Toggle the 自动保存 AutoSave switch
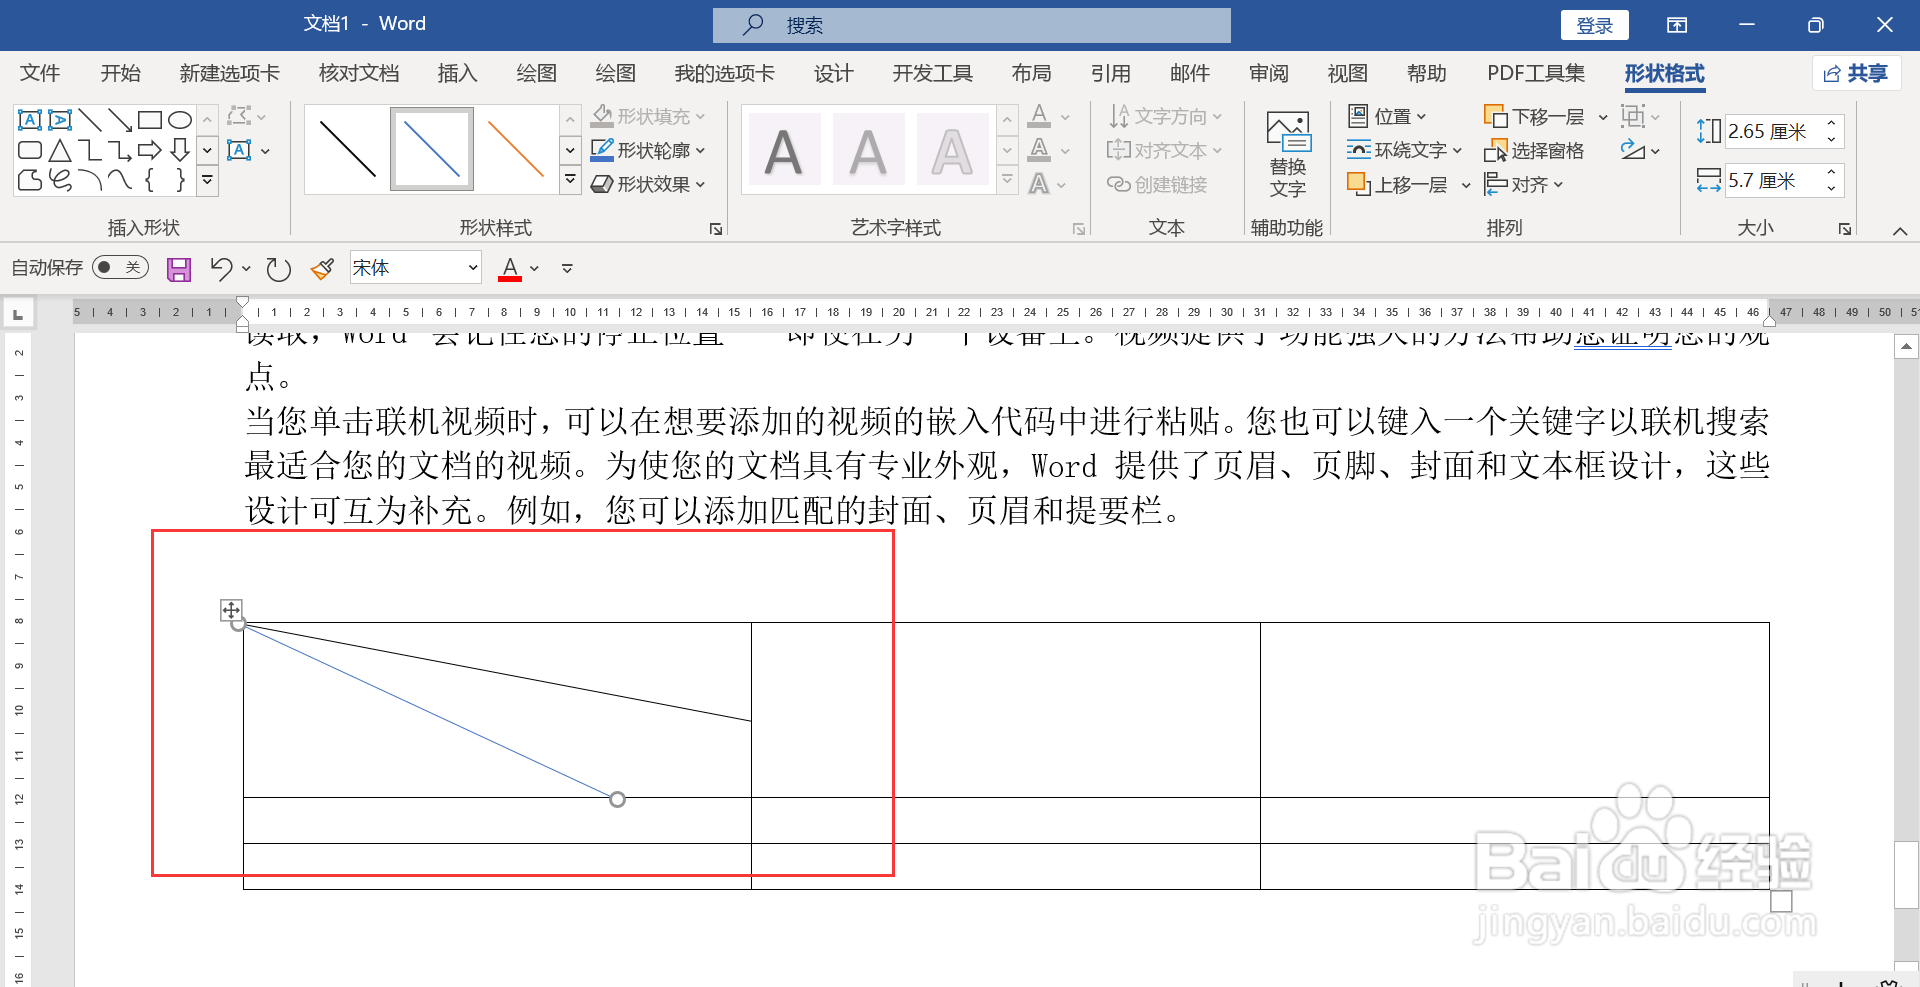Image resolution: width=1920 pixels, height=987 pixels. 120,267
